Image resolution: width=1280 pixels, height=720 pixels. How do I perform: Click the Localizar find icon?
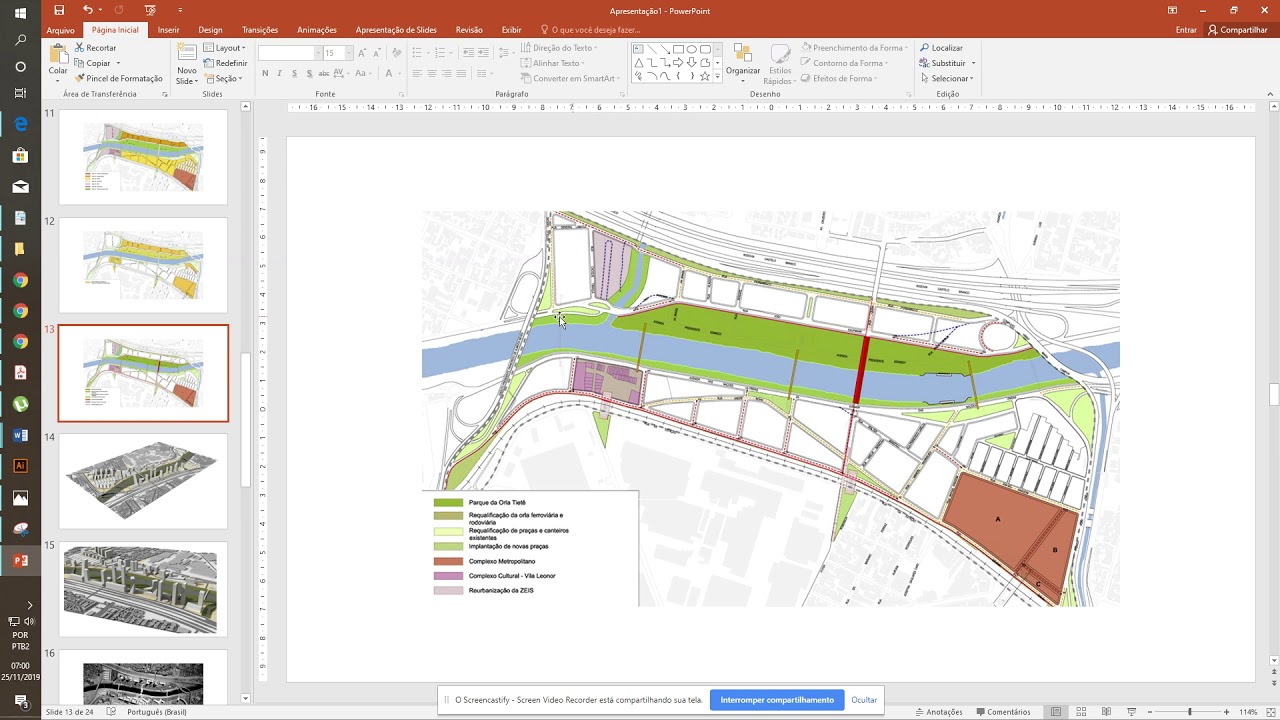tap(941, 48)
